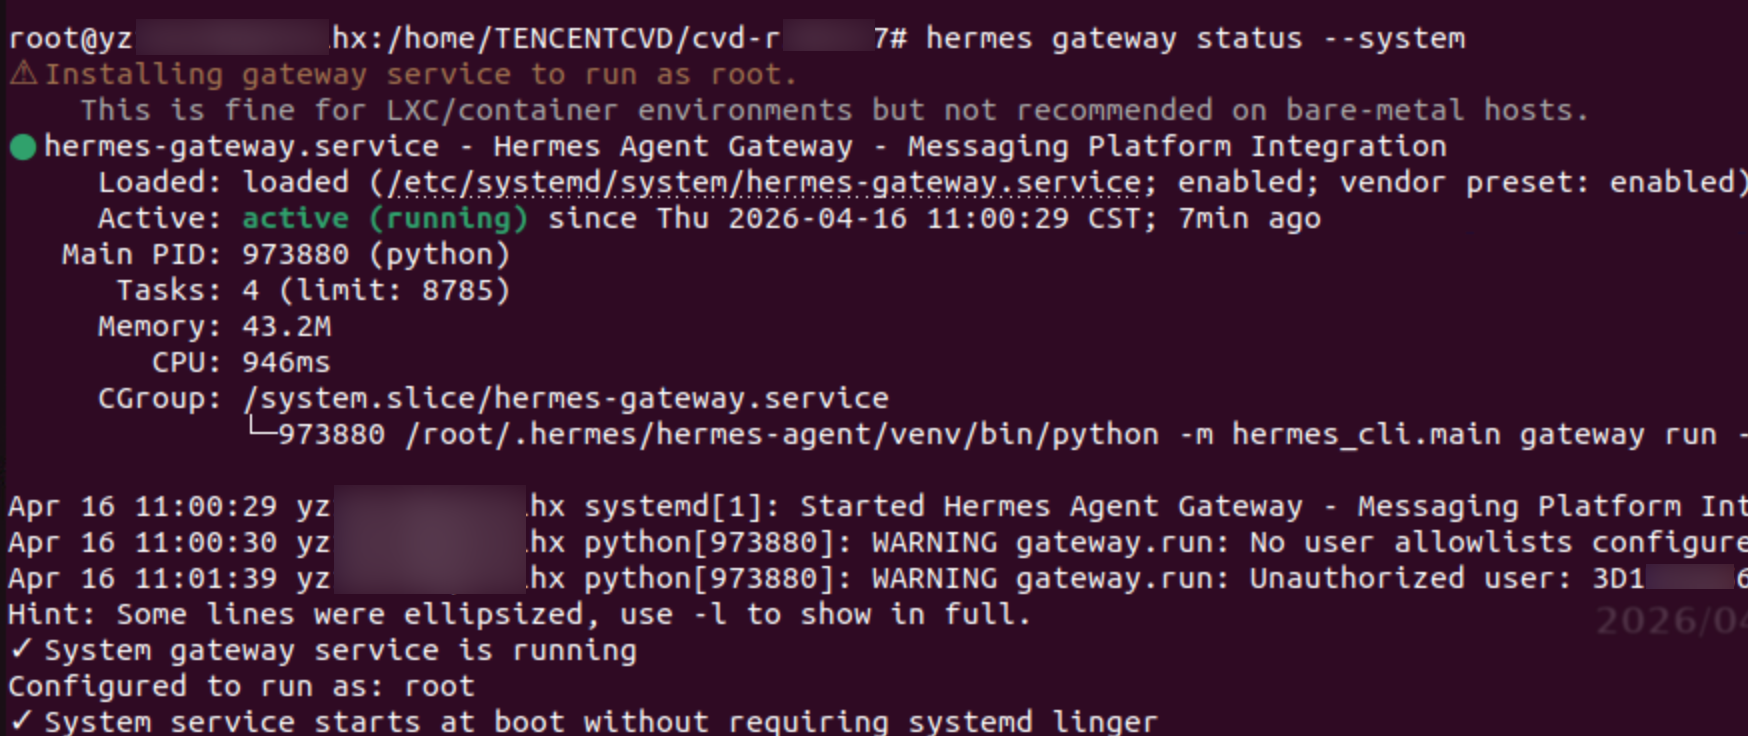The image size is (1748, 736).
Task: Click the CPU value 946ms
Action: click(286, 362)
